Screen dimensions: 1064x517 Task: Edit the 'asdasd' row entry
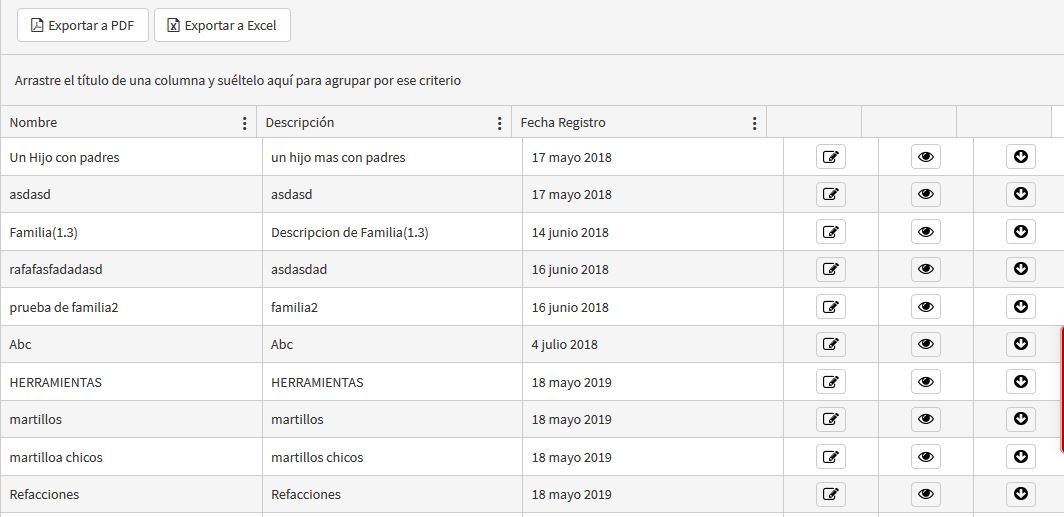coord(830,194)
